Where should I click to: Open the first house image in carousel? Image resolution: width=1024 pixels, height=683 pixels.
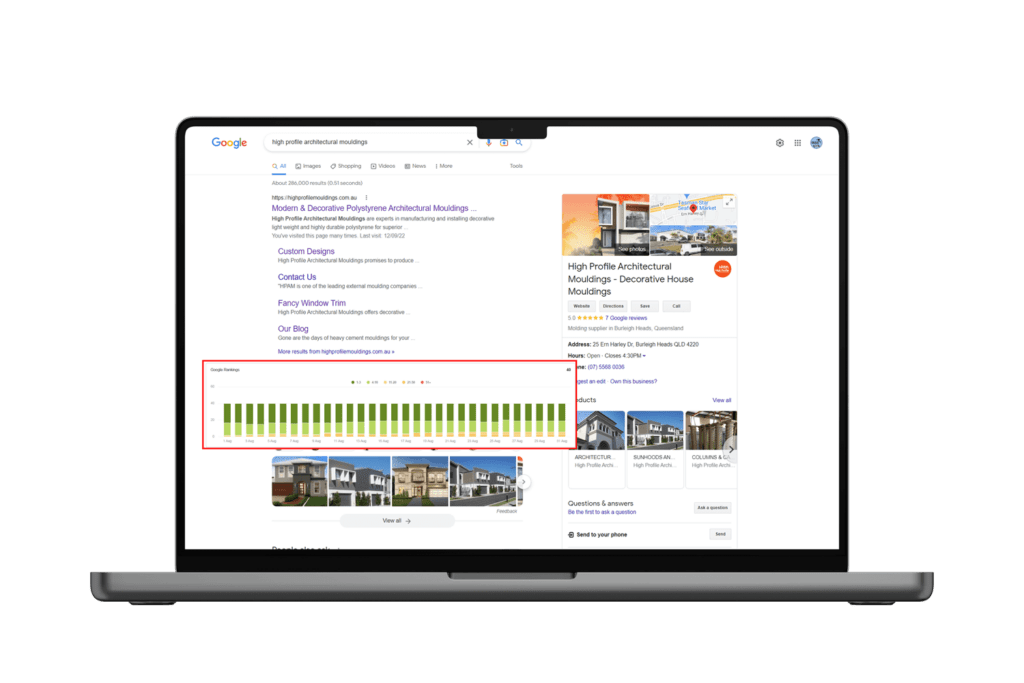[x=299, y=482]
